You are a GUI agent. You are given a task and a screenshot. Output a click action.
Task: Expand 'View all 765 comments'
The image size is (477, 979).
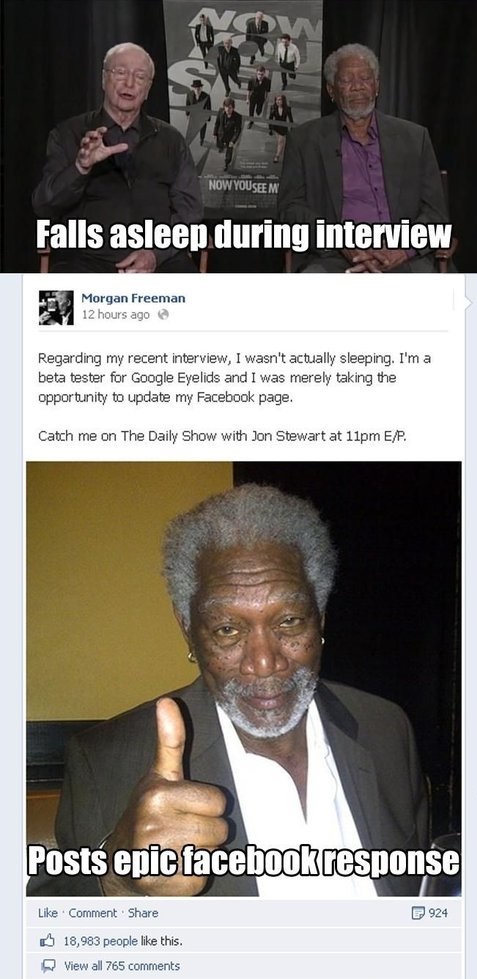(122, 966)
